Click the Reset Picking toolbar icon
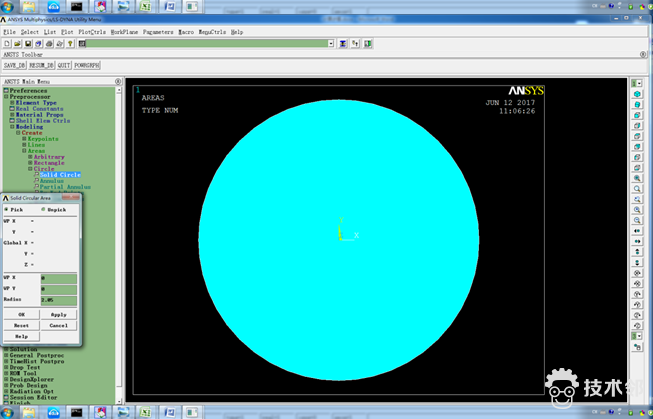This screenshot has height=419, width=653. point(355,43)
